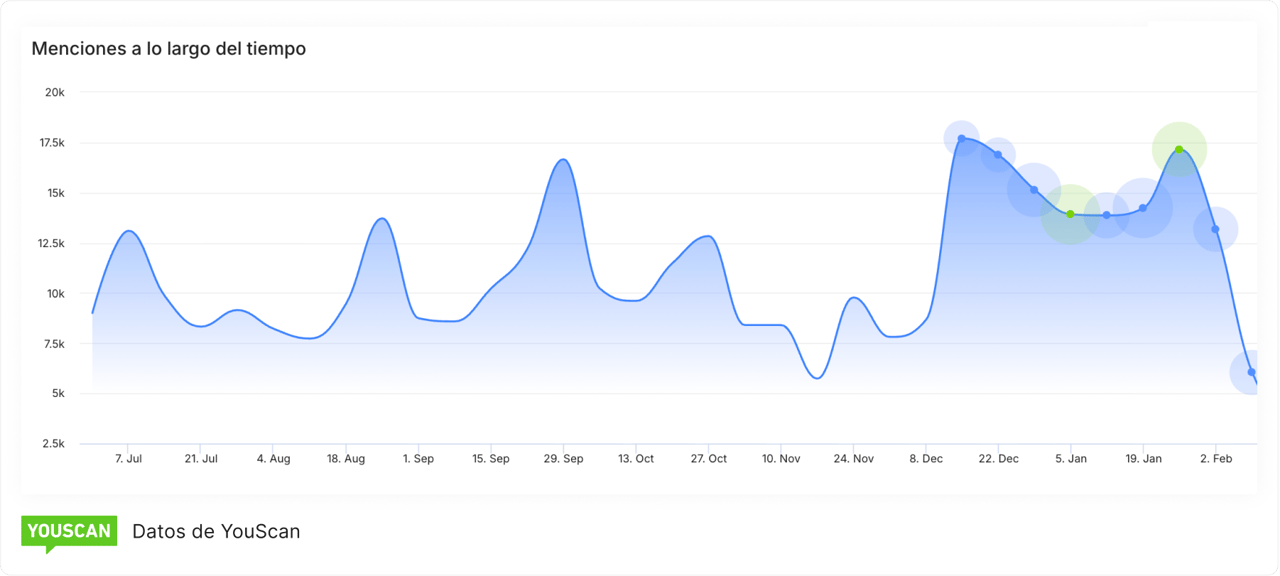Image resolution: width=1280 pixels, height=576 pixels.
Task: Click the "Menciones a lo largo del tiempo" title
Action: tap(168, 48)
